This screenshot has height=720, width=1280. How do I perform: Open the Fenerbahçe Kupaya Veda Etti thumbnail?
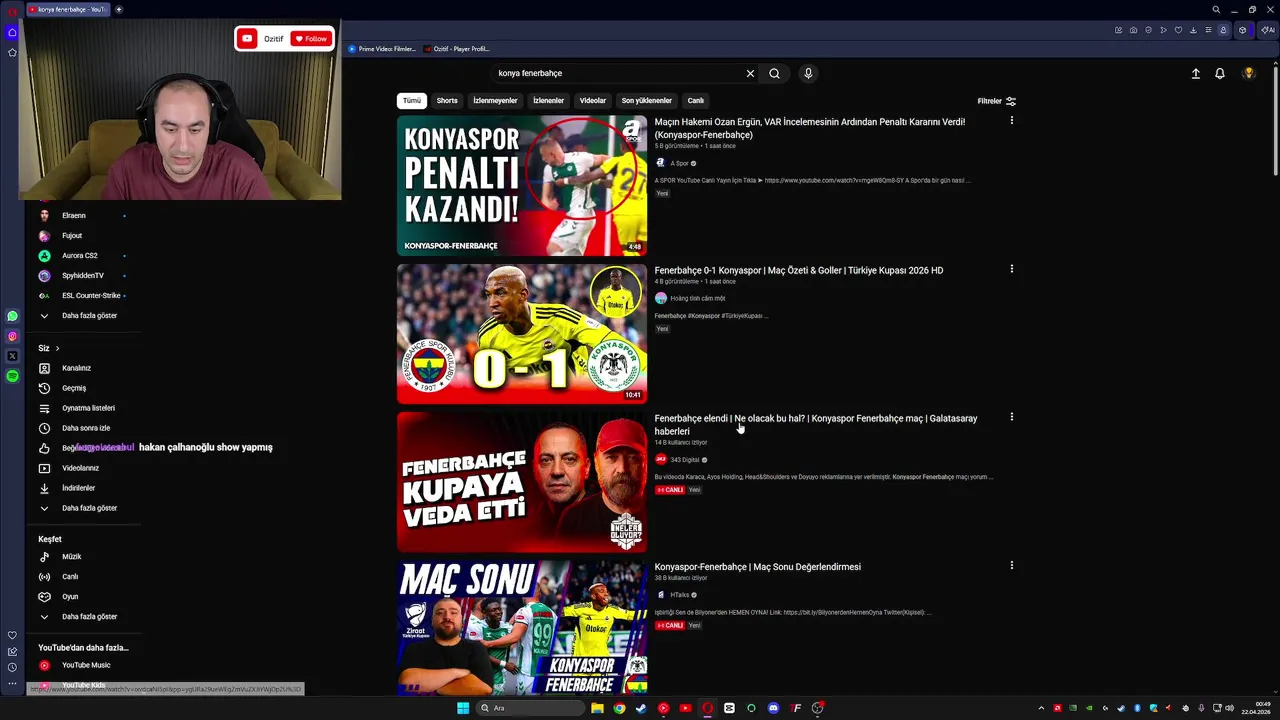tap(522, 482)
